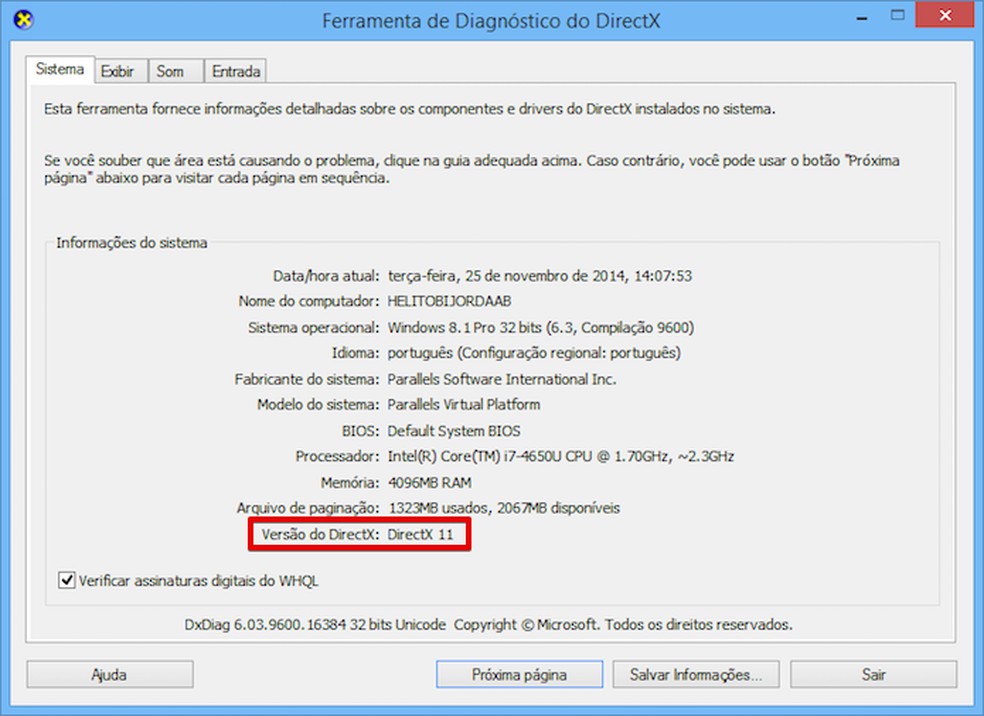Click the active Sistema tab
The image size is (984, 716).
click(60, 69)
